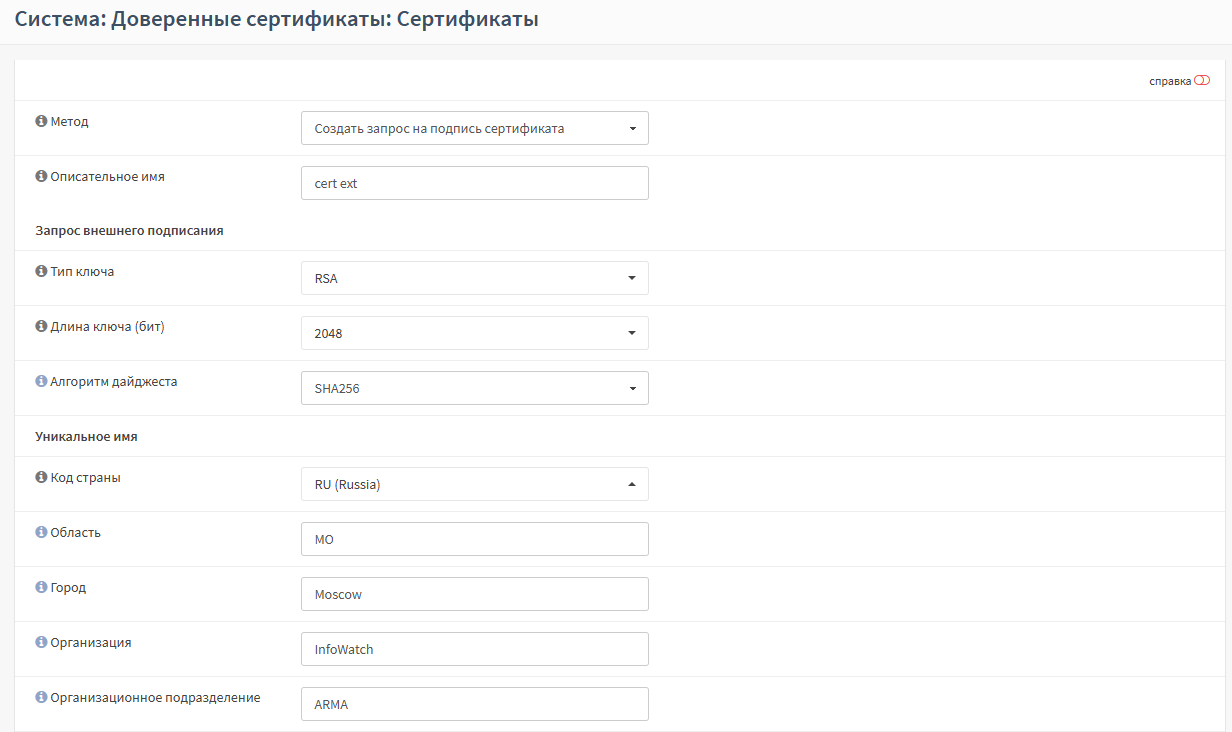Toggle the справка help switch
Screen dimensions: 1232x732
(x=1201, y=81)
